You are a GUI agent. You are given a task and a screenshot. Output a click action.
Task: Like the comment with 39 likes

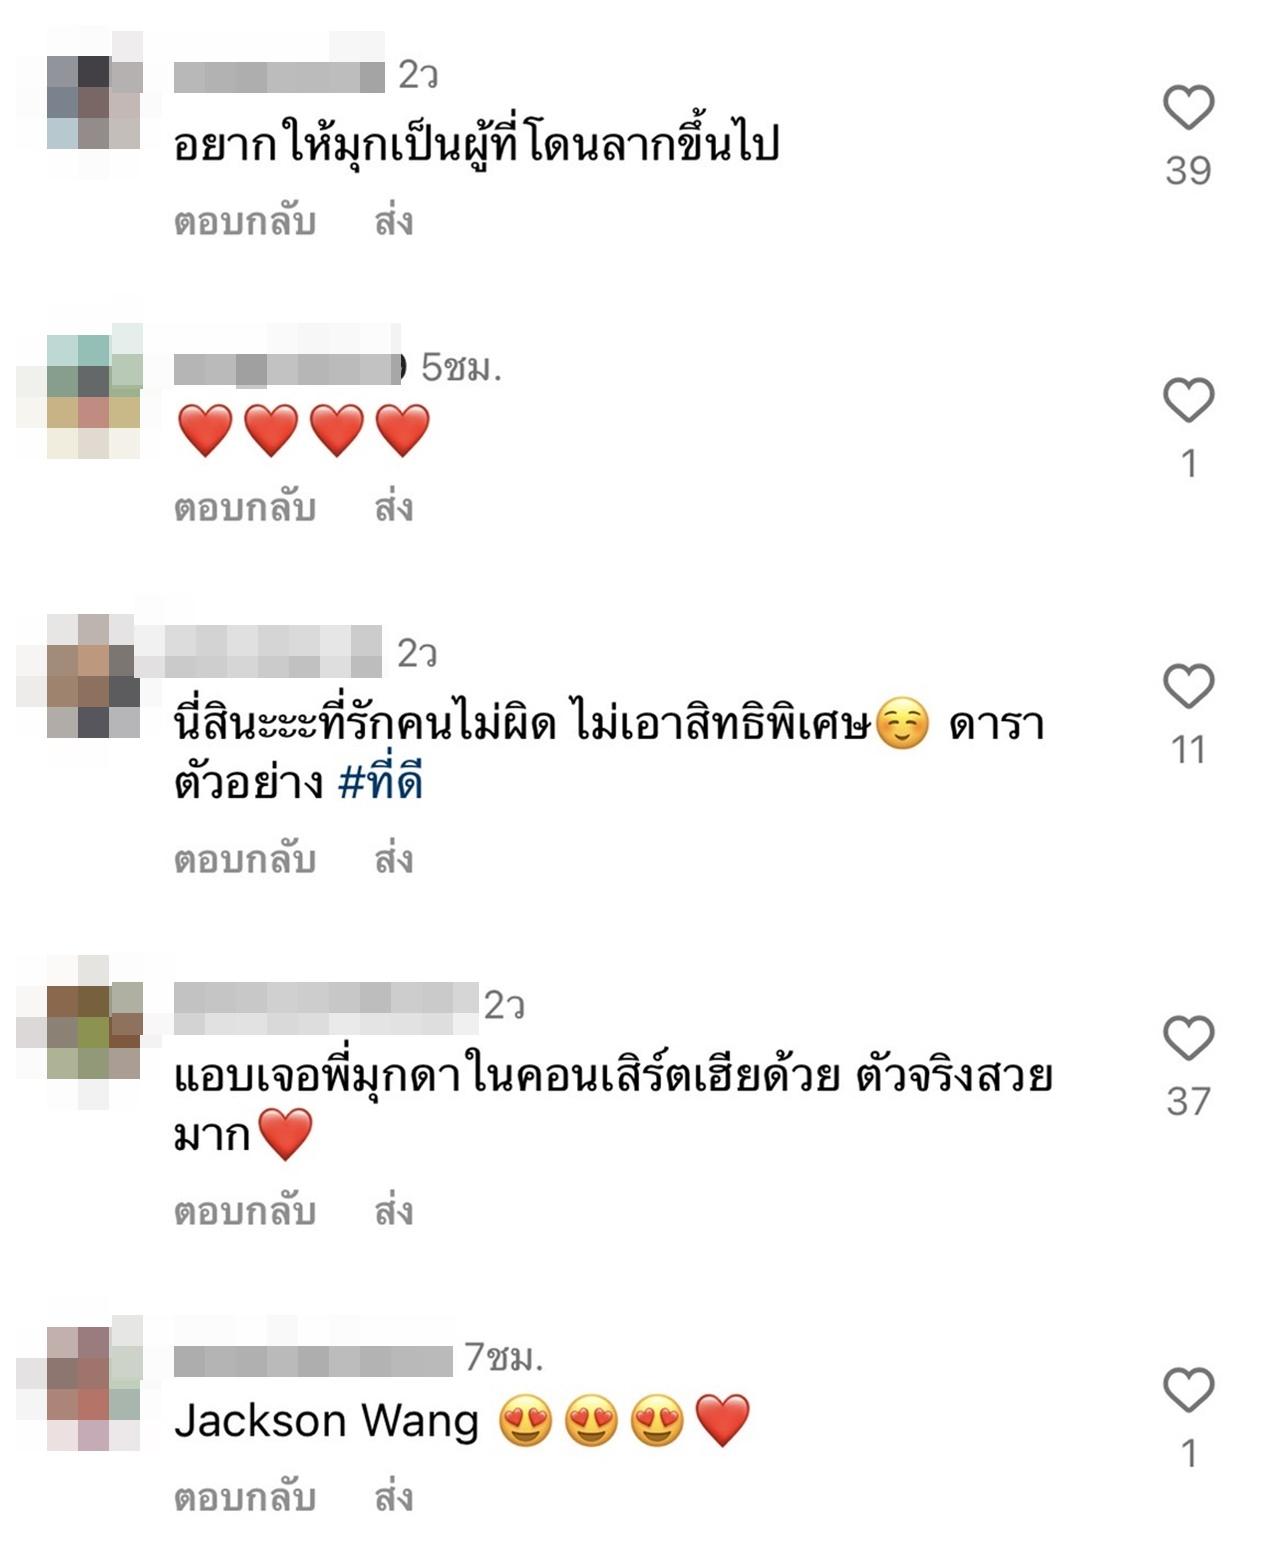coord(1188,107)
